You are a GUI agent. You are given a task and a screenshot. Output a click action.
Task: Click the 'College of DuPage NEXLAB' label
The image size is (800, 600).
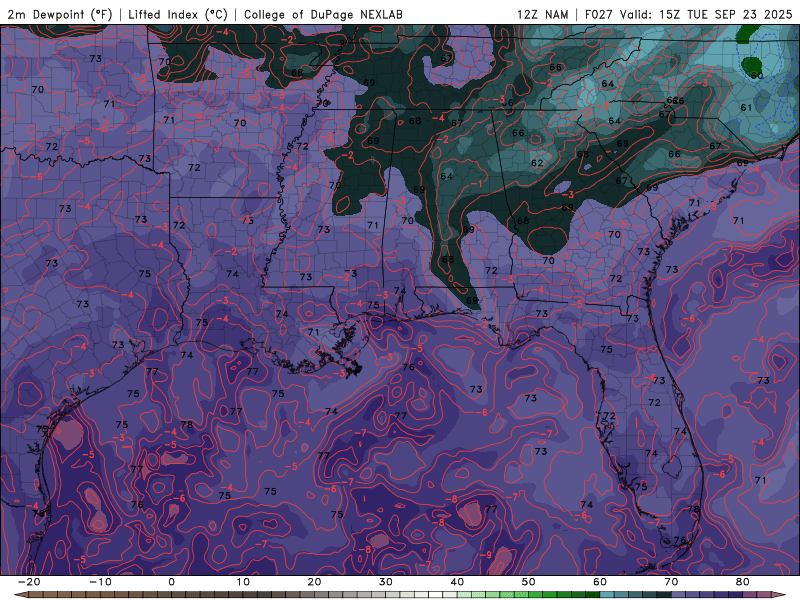click(x=323, y=15)
